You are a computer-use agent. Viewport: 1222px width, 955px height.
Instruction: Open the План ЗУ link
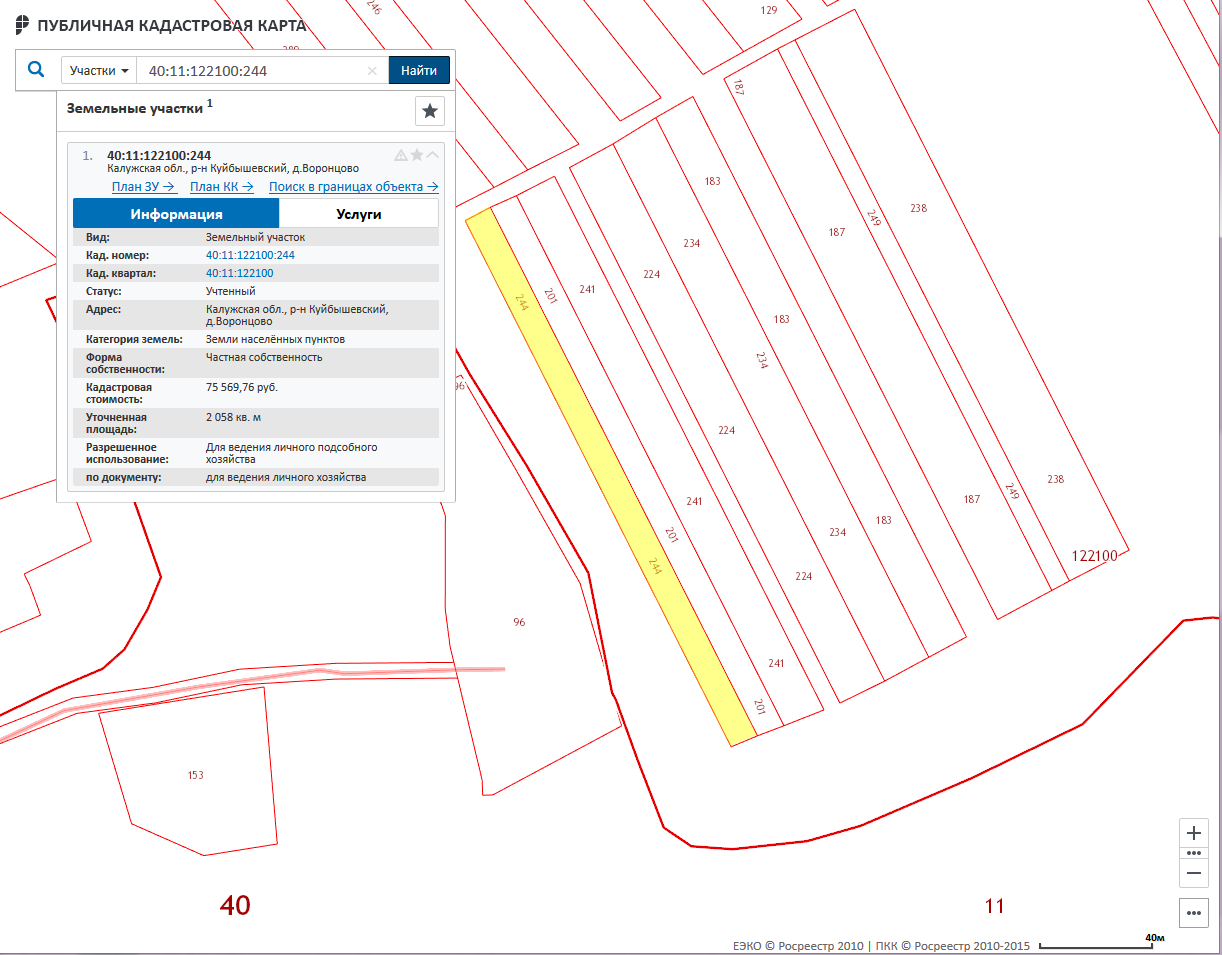(x=144, y=187)
